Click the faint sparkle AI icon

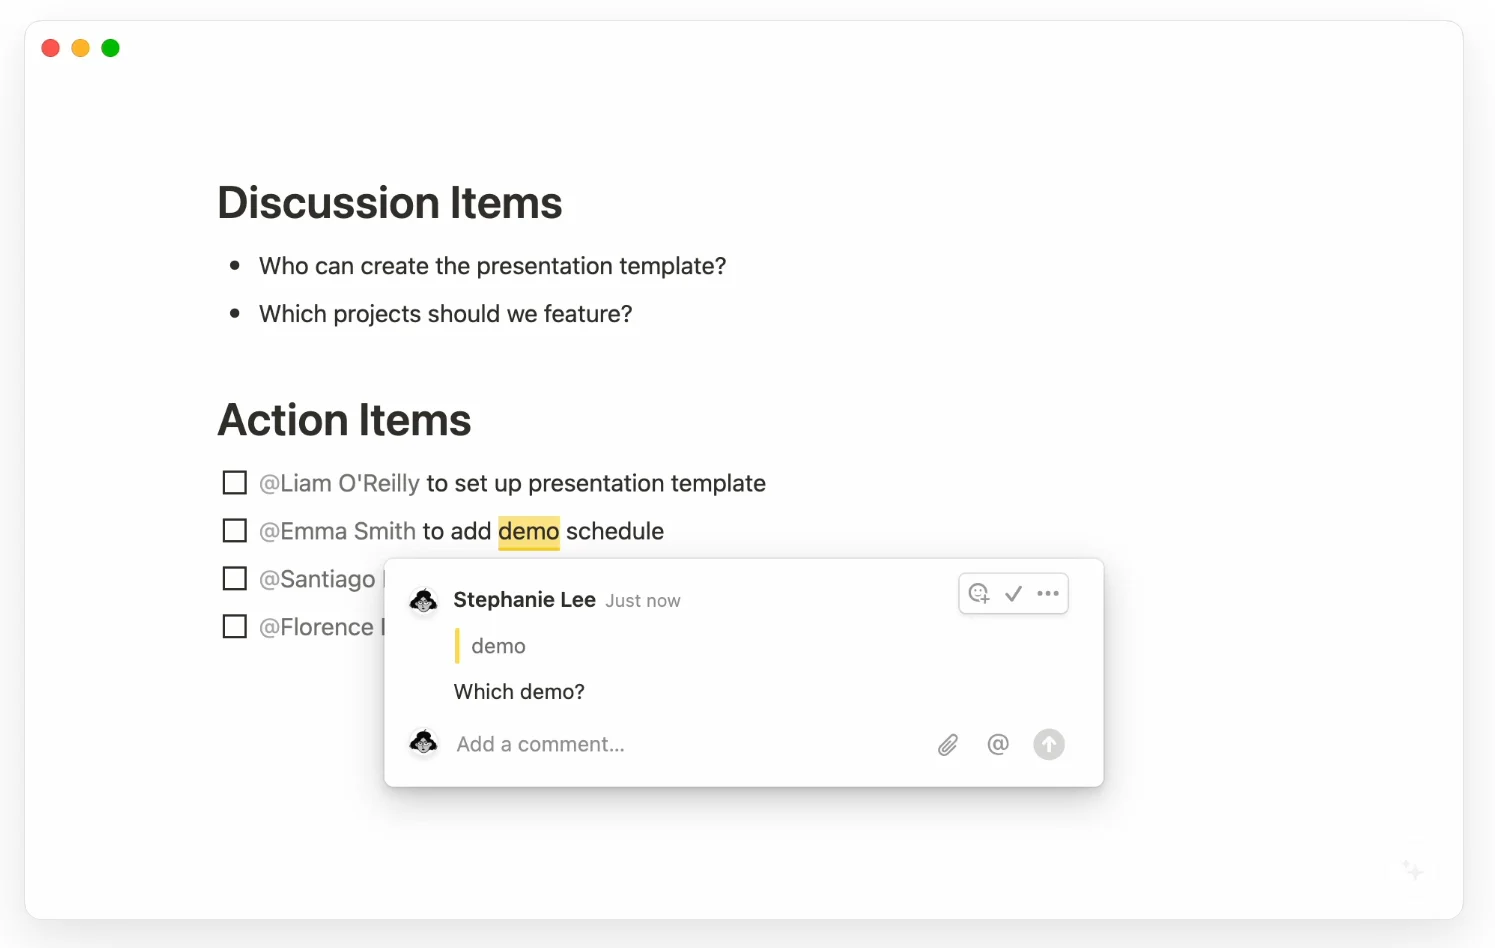click(x=1412, y=870)
